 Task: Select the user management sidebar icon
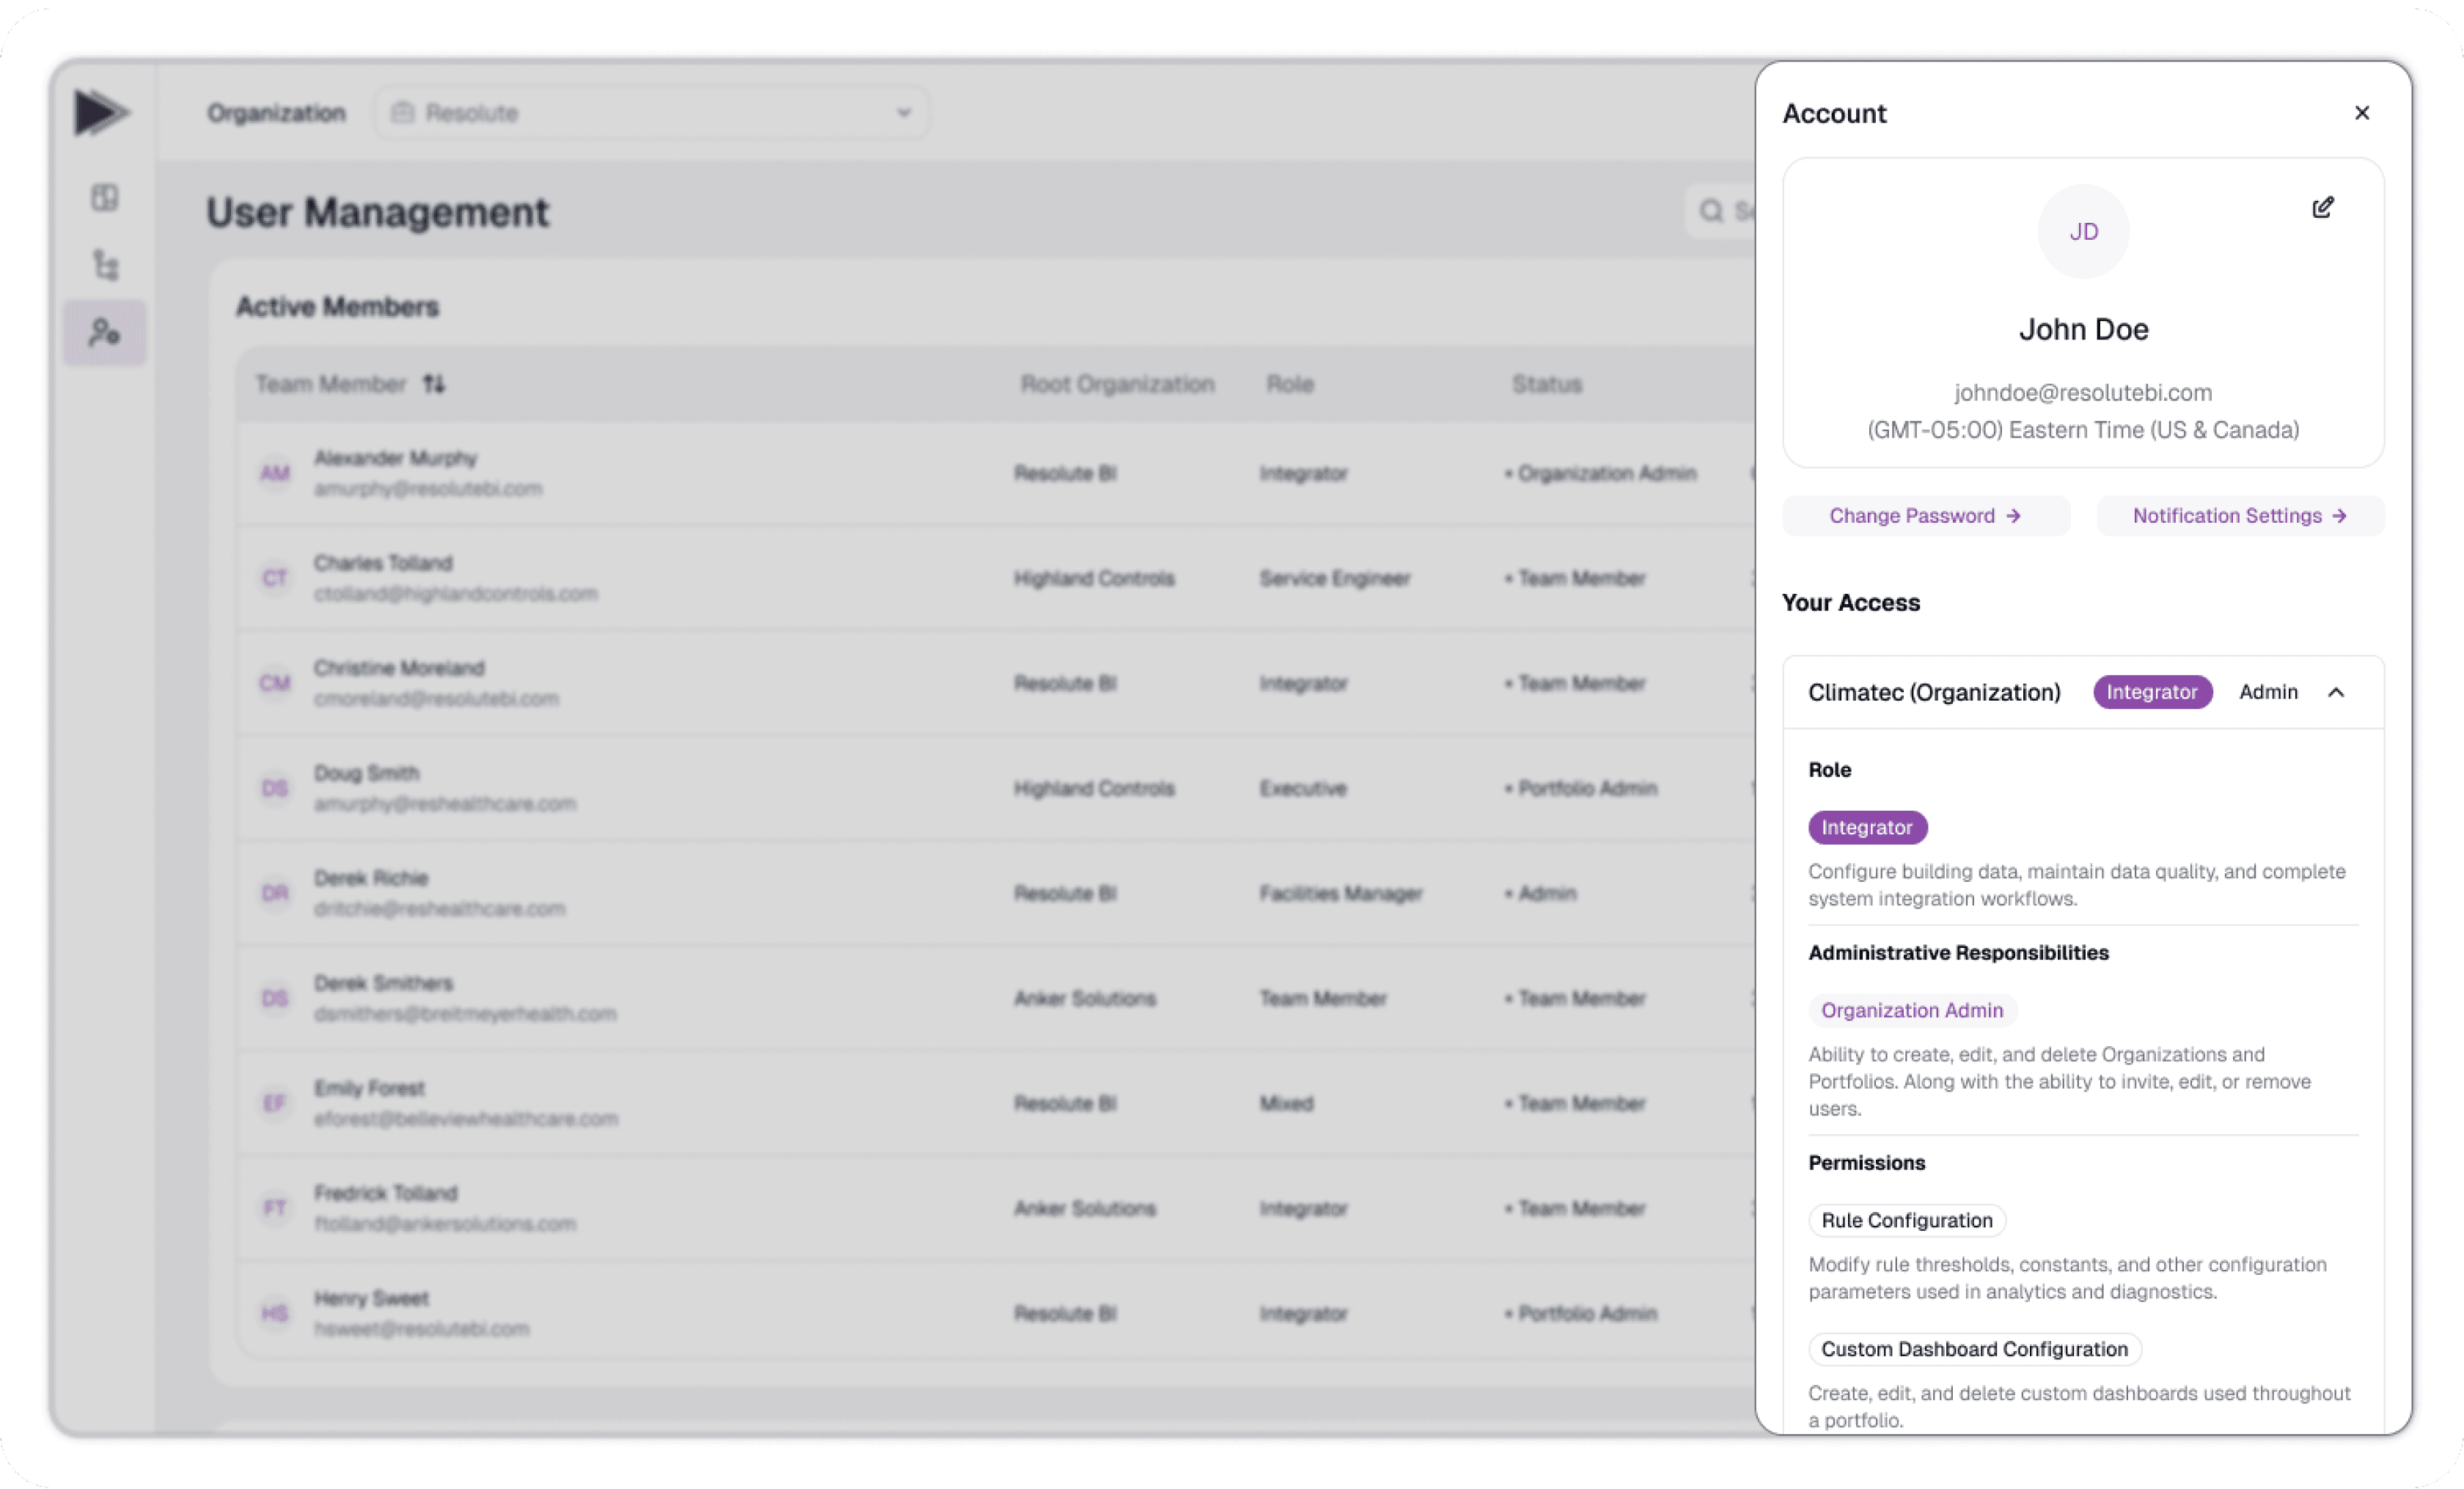coord(105,332)
